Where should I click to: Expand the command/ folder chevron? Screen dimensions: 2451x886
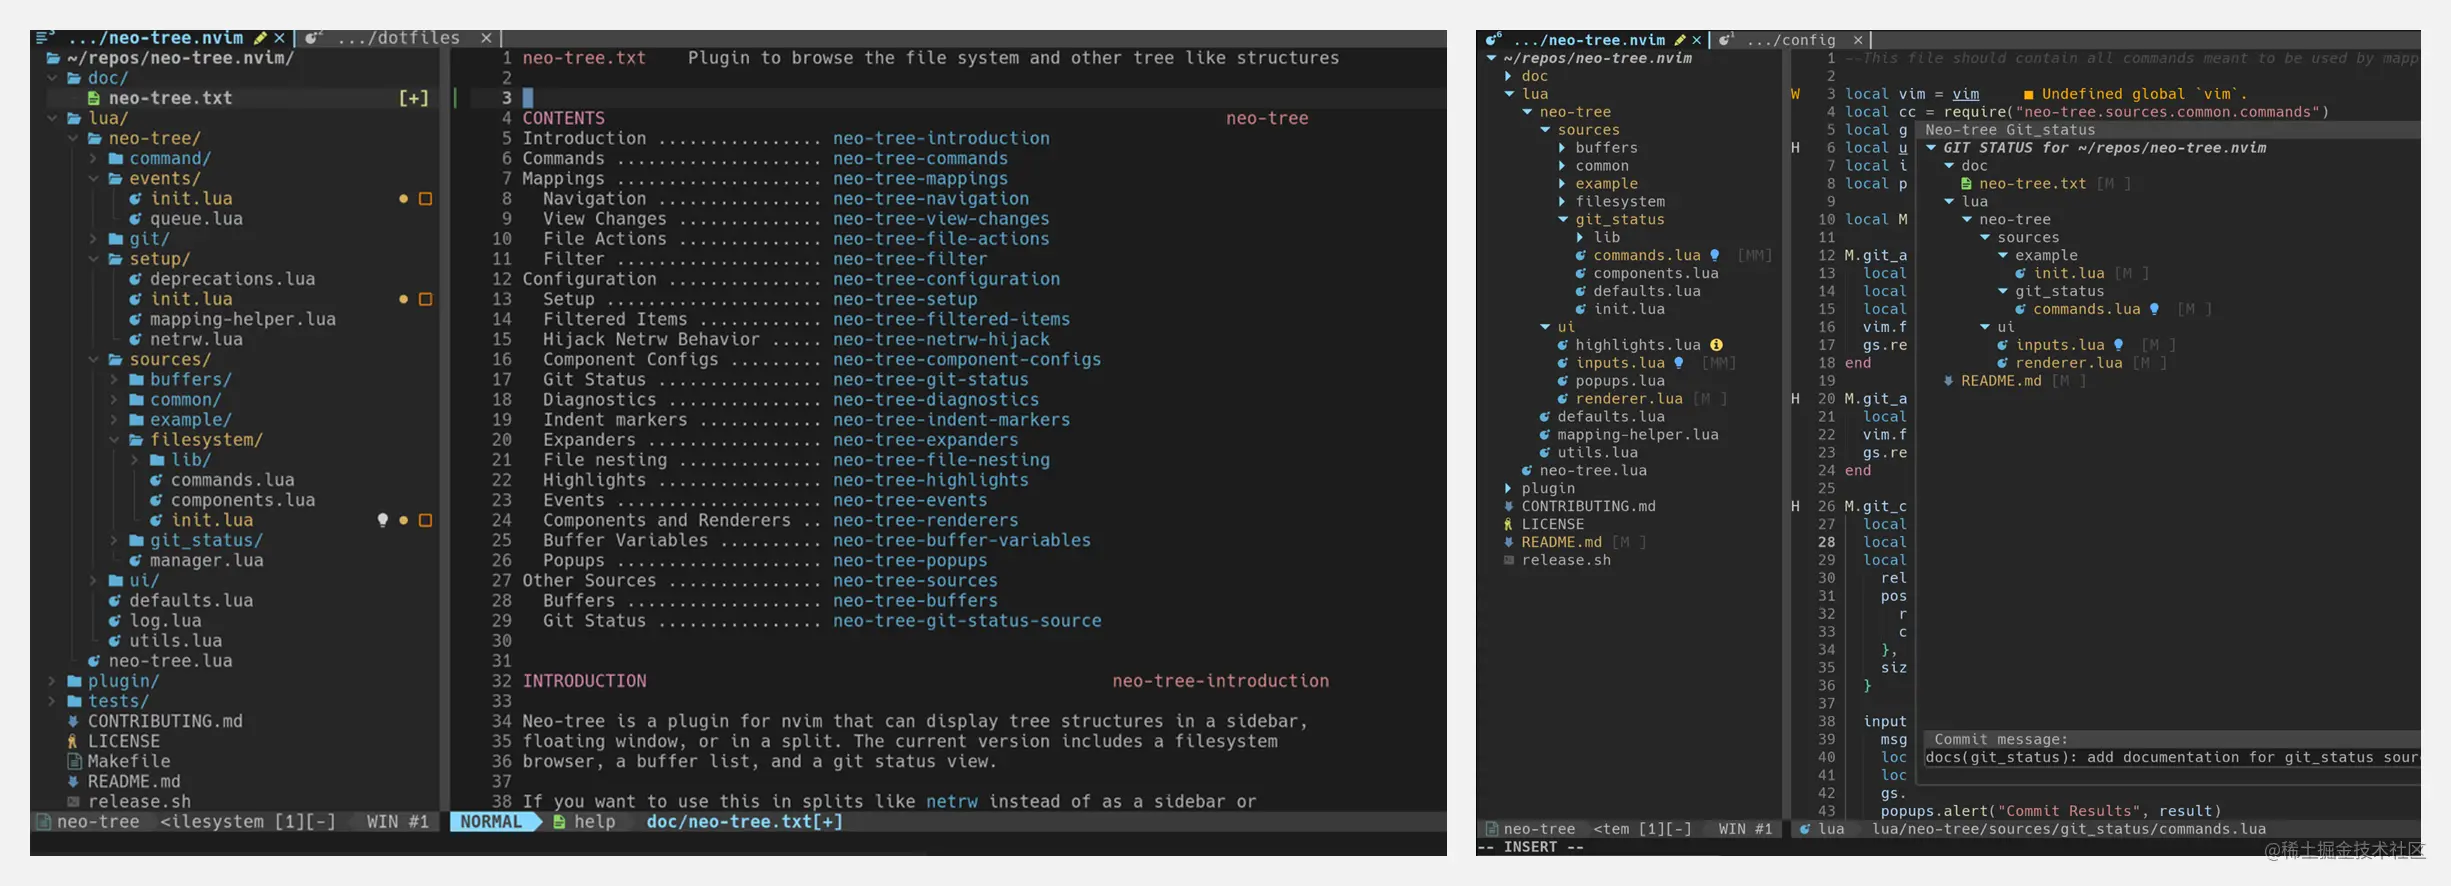pos(93,159)
